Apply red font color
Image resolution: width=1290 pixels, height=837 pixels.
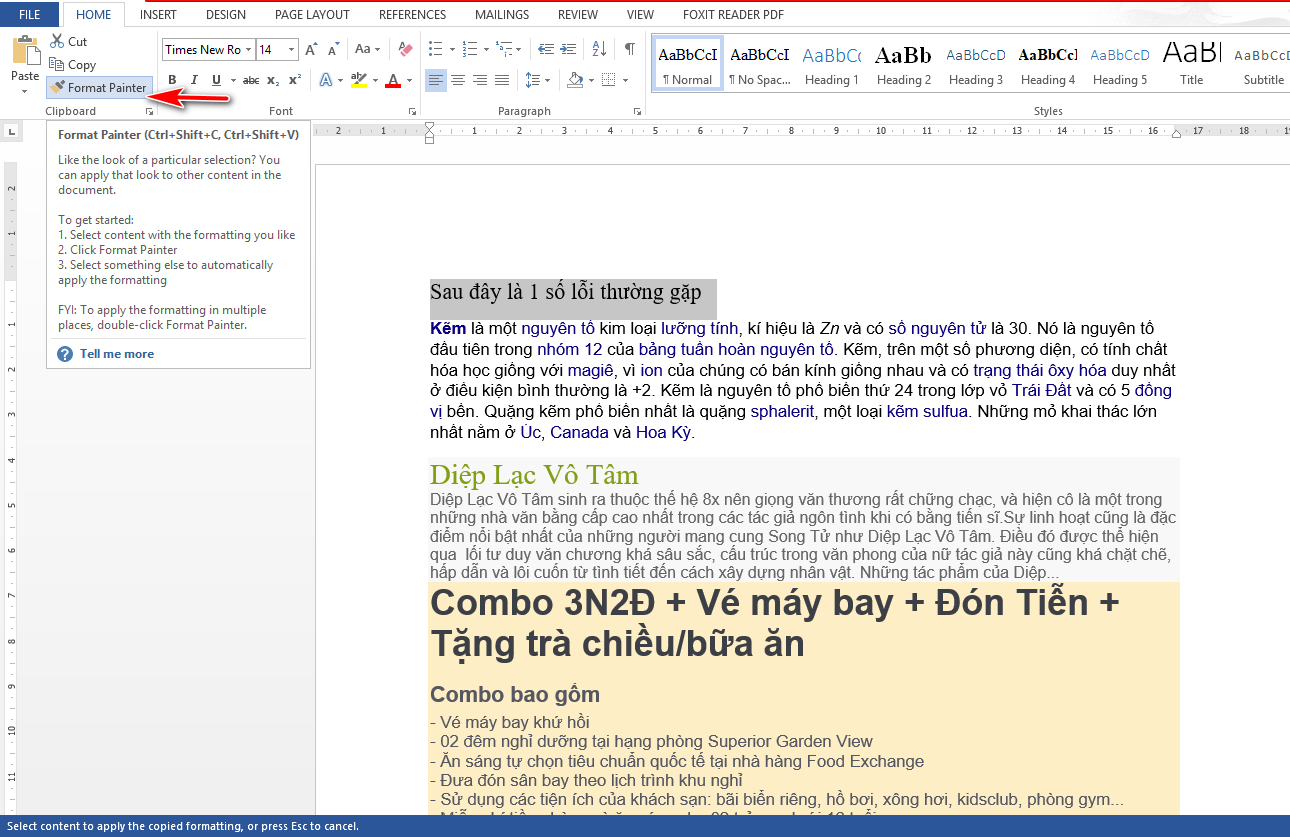[393, 80]
